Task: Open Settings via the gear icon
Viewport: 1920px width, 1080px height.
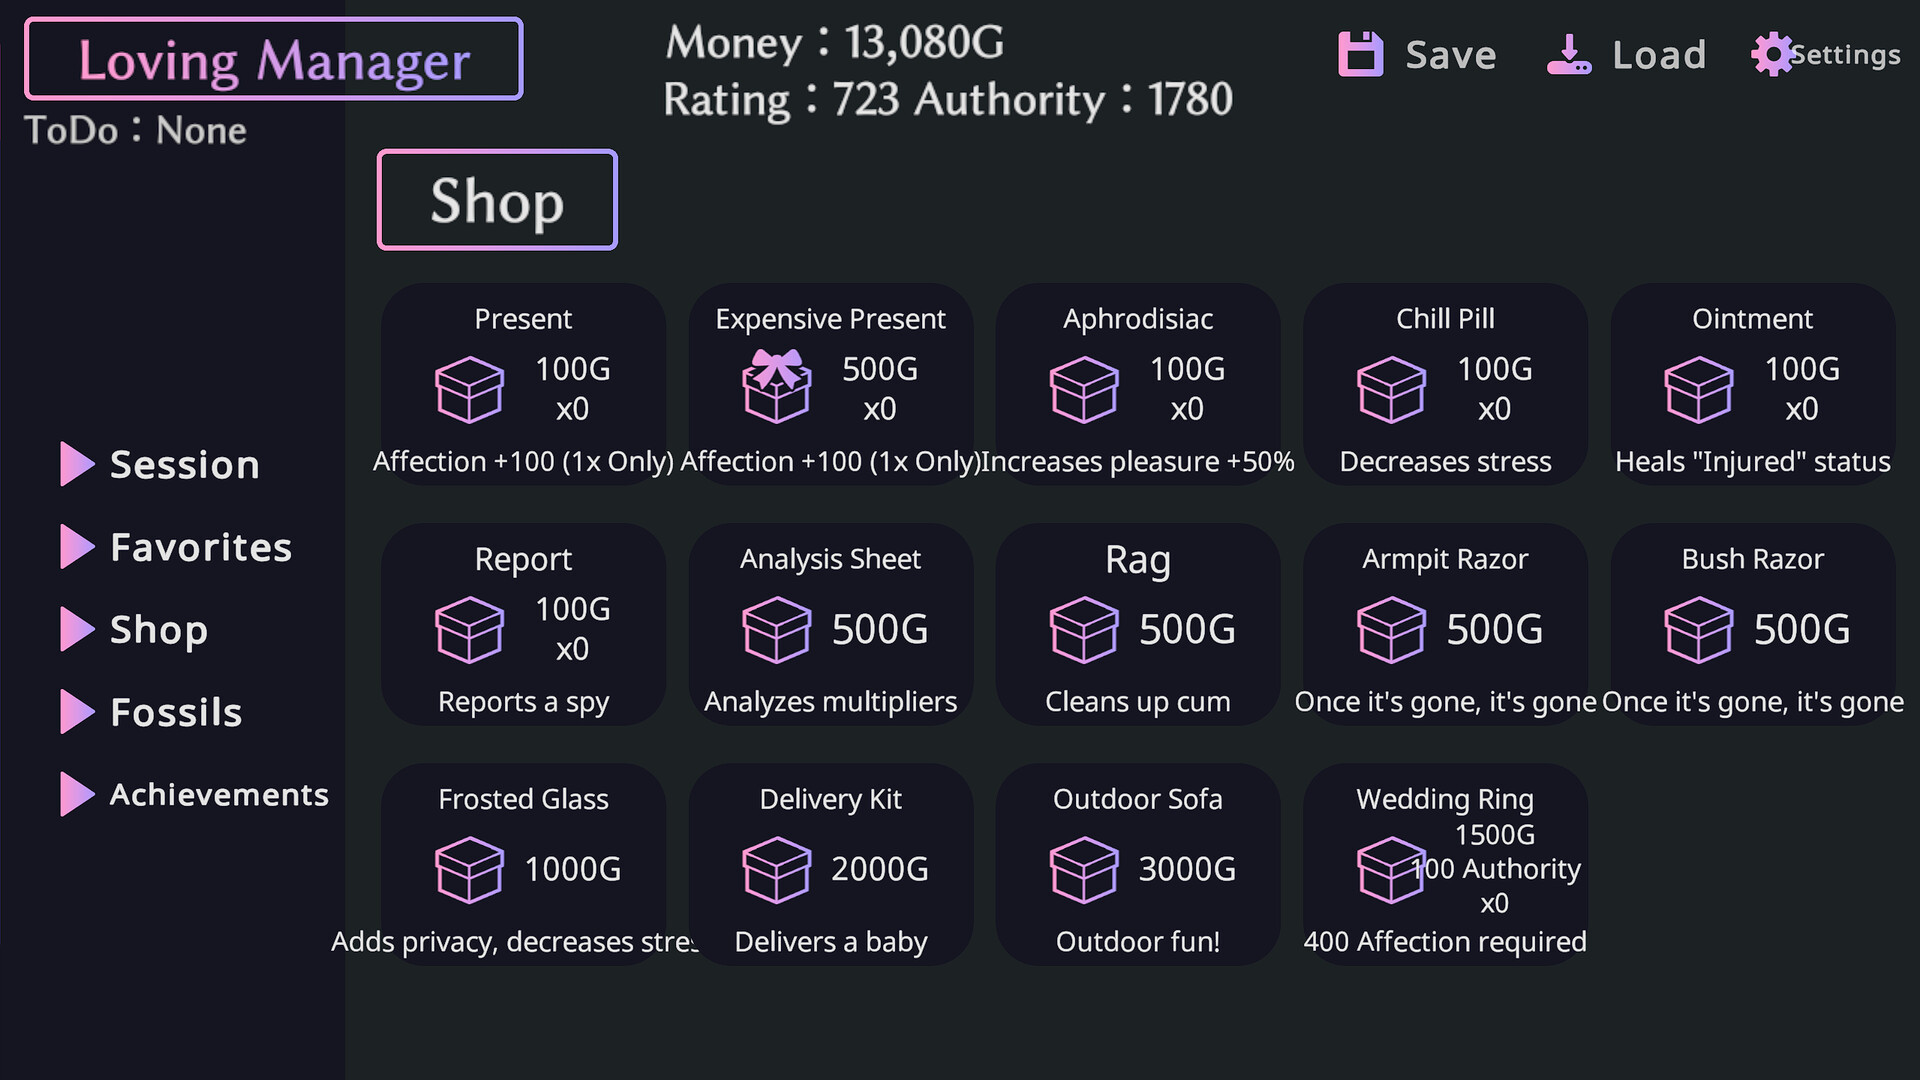Action: (1772, 54)
